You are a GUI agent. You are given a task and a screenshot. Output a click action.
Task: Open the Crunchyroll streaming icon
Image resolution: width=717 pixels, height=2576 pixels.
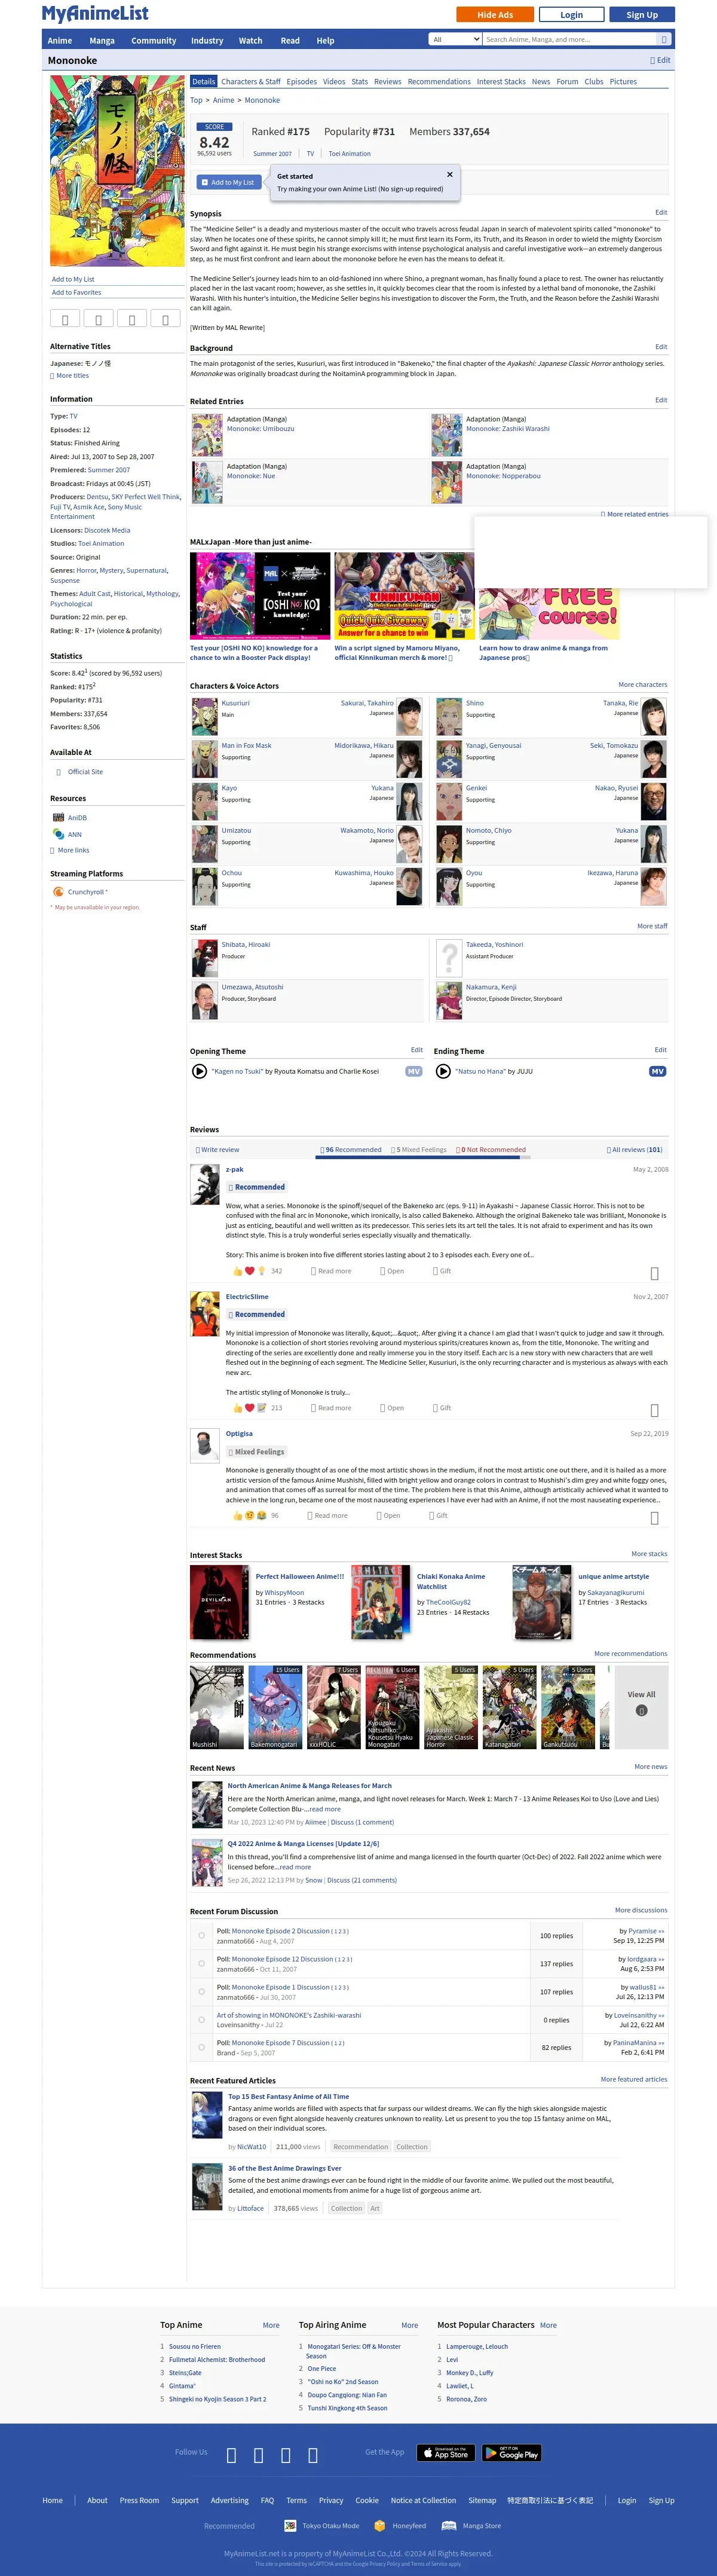click(x=58, y=892)
